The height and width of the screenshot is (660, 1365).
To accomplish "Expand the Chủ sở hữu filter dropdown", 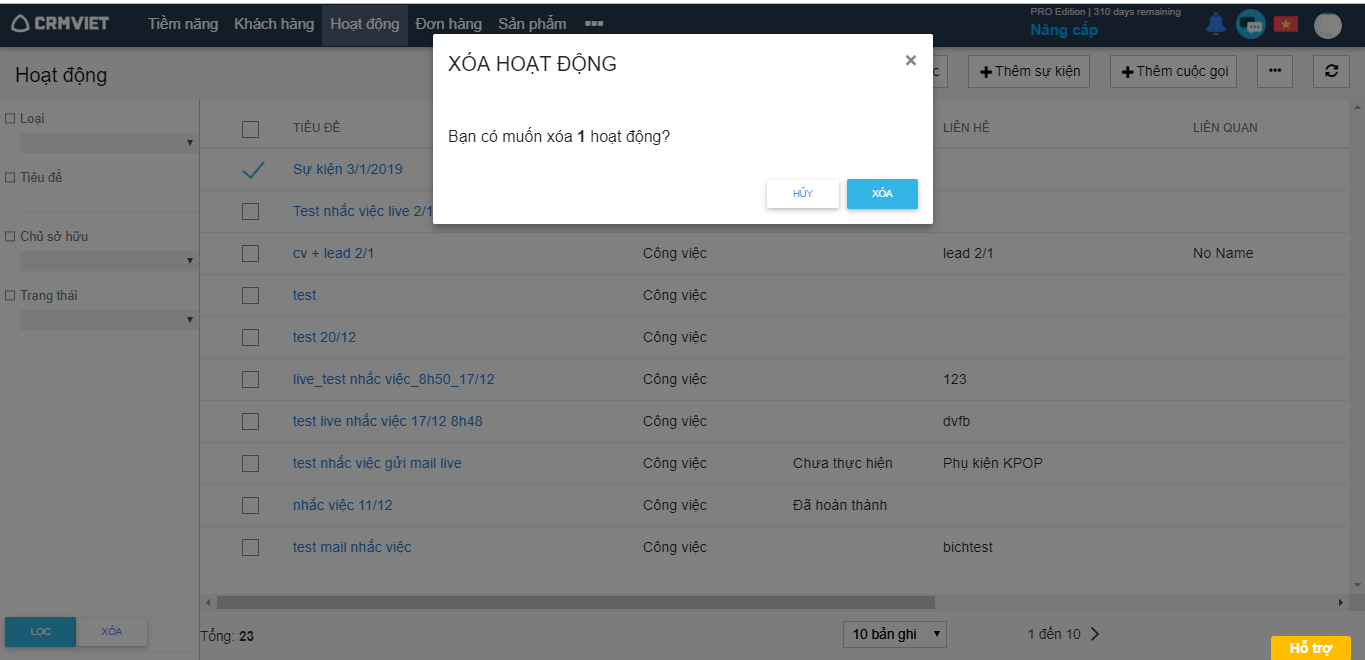I will tap(107, 261).
